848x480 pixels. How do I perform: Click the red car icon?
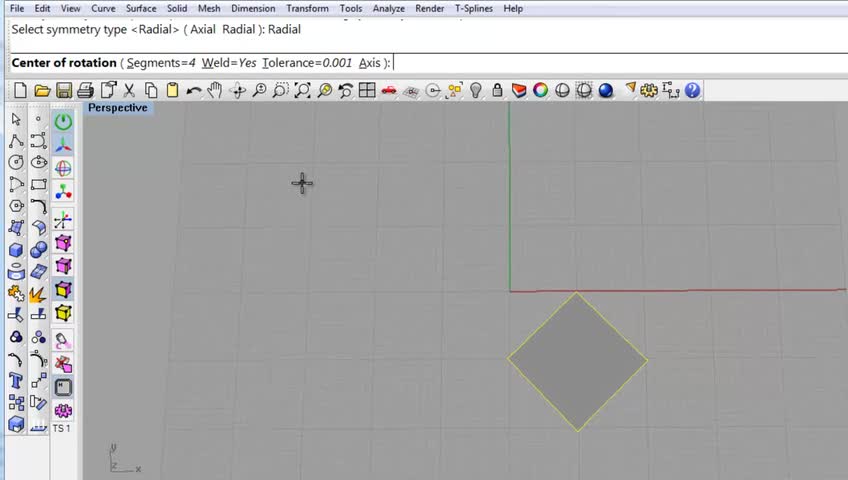[389, 90]
